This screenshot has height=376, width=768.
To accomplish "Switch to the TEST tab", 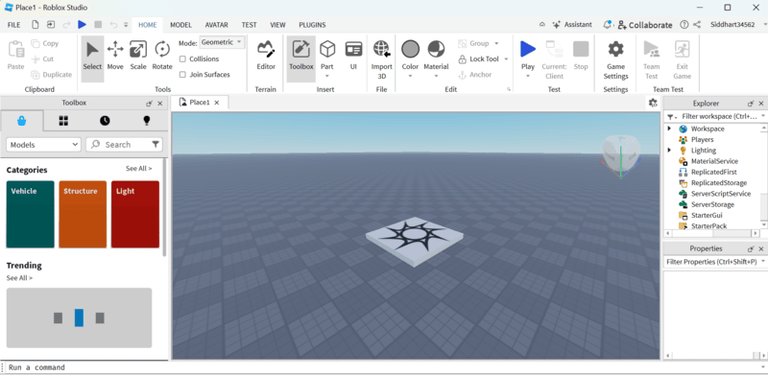I will pos(249,24).
